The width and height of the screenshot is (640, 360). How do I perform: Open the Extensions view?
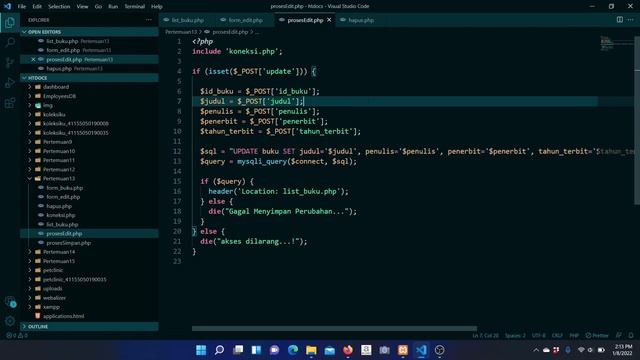pyautogui.click(x=10, y=102)
